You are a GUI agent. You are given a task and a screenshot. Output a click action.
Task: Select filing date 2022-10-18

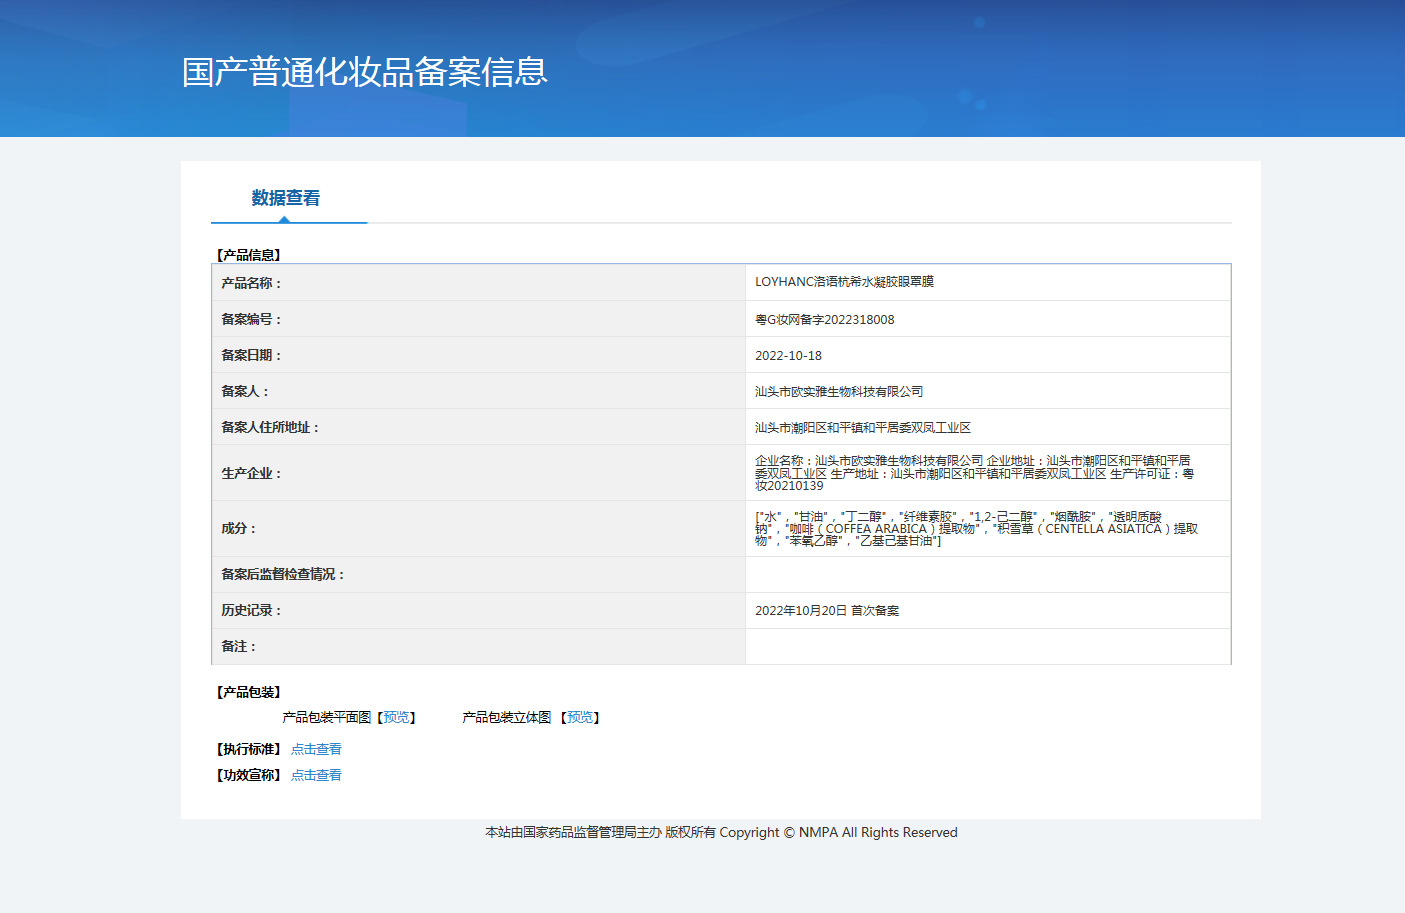pyautogui.click(x=788, y=356)
